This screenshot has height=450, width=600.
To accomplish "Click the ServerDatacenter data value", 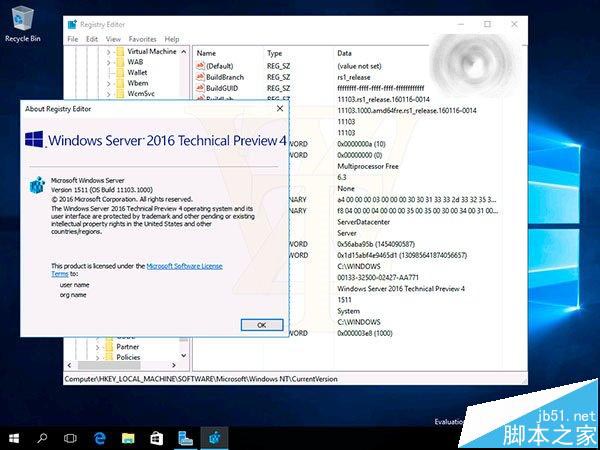I will point(364,222).
